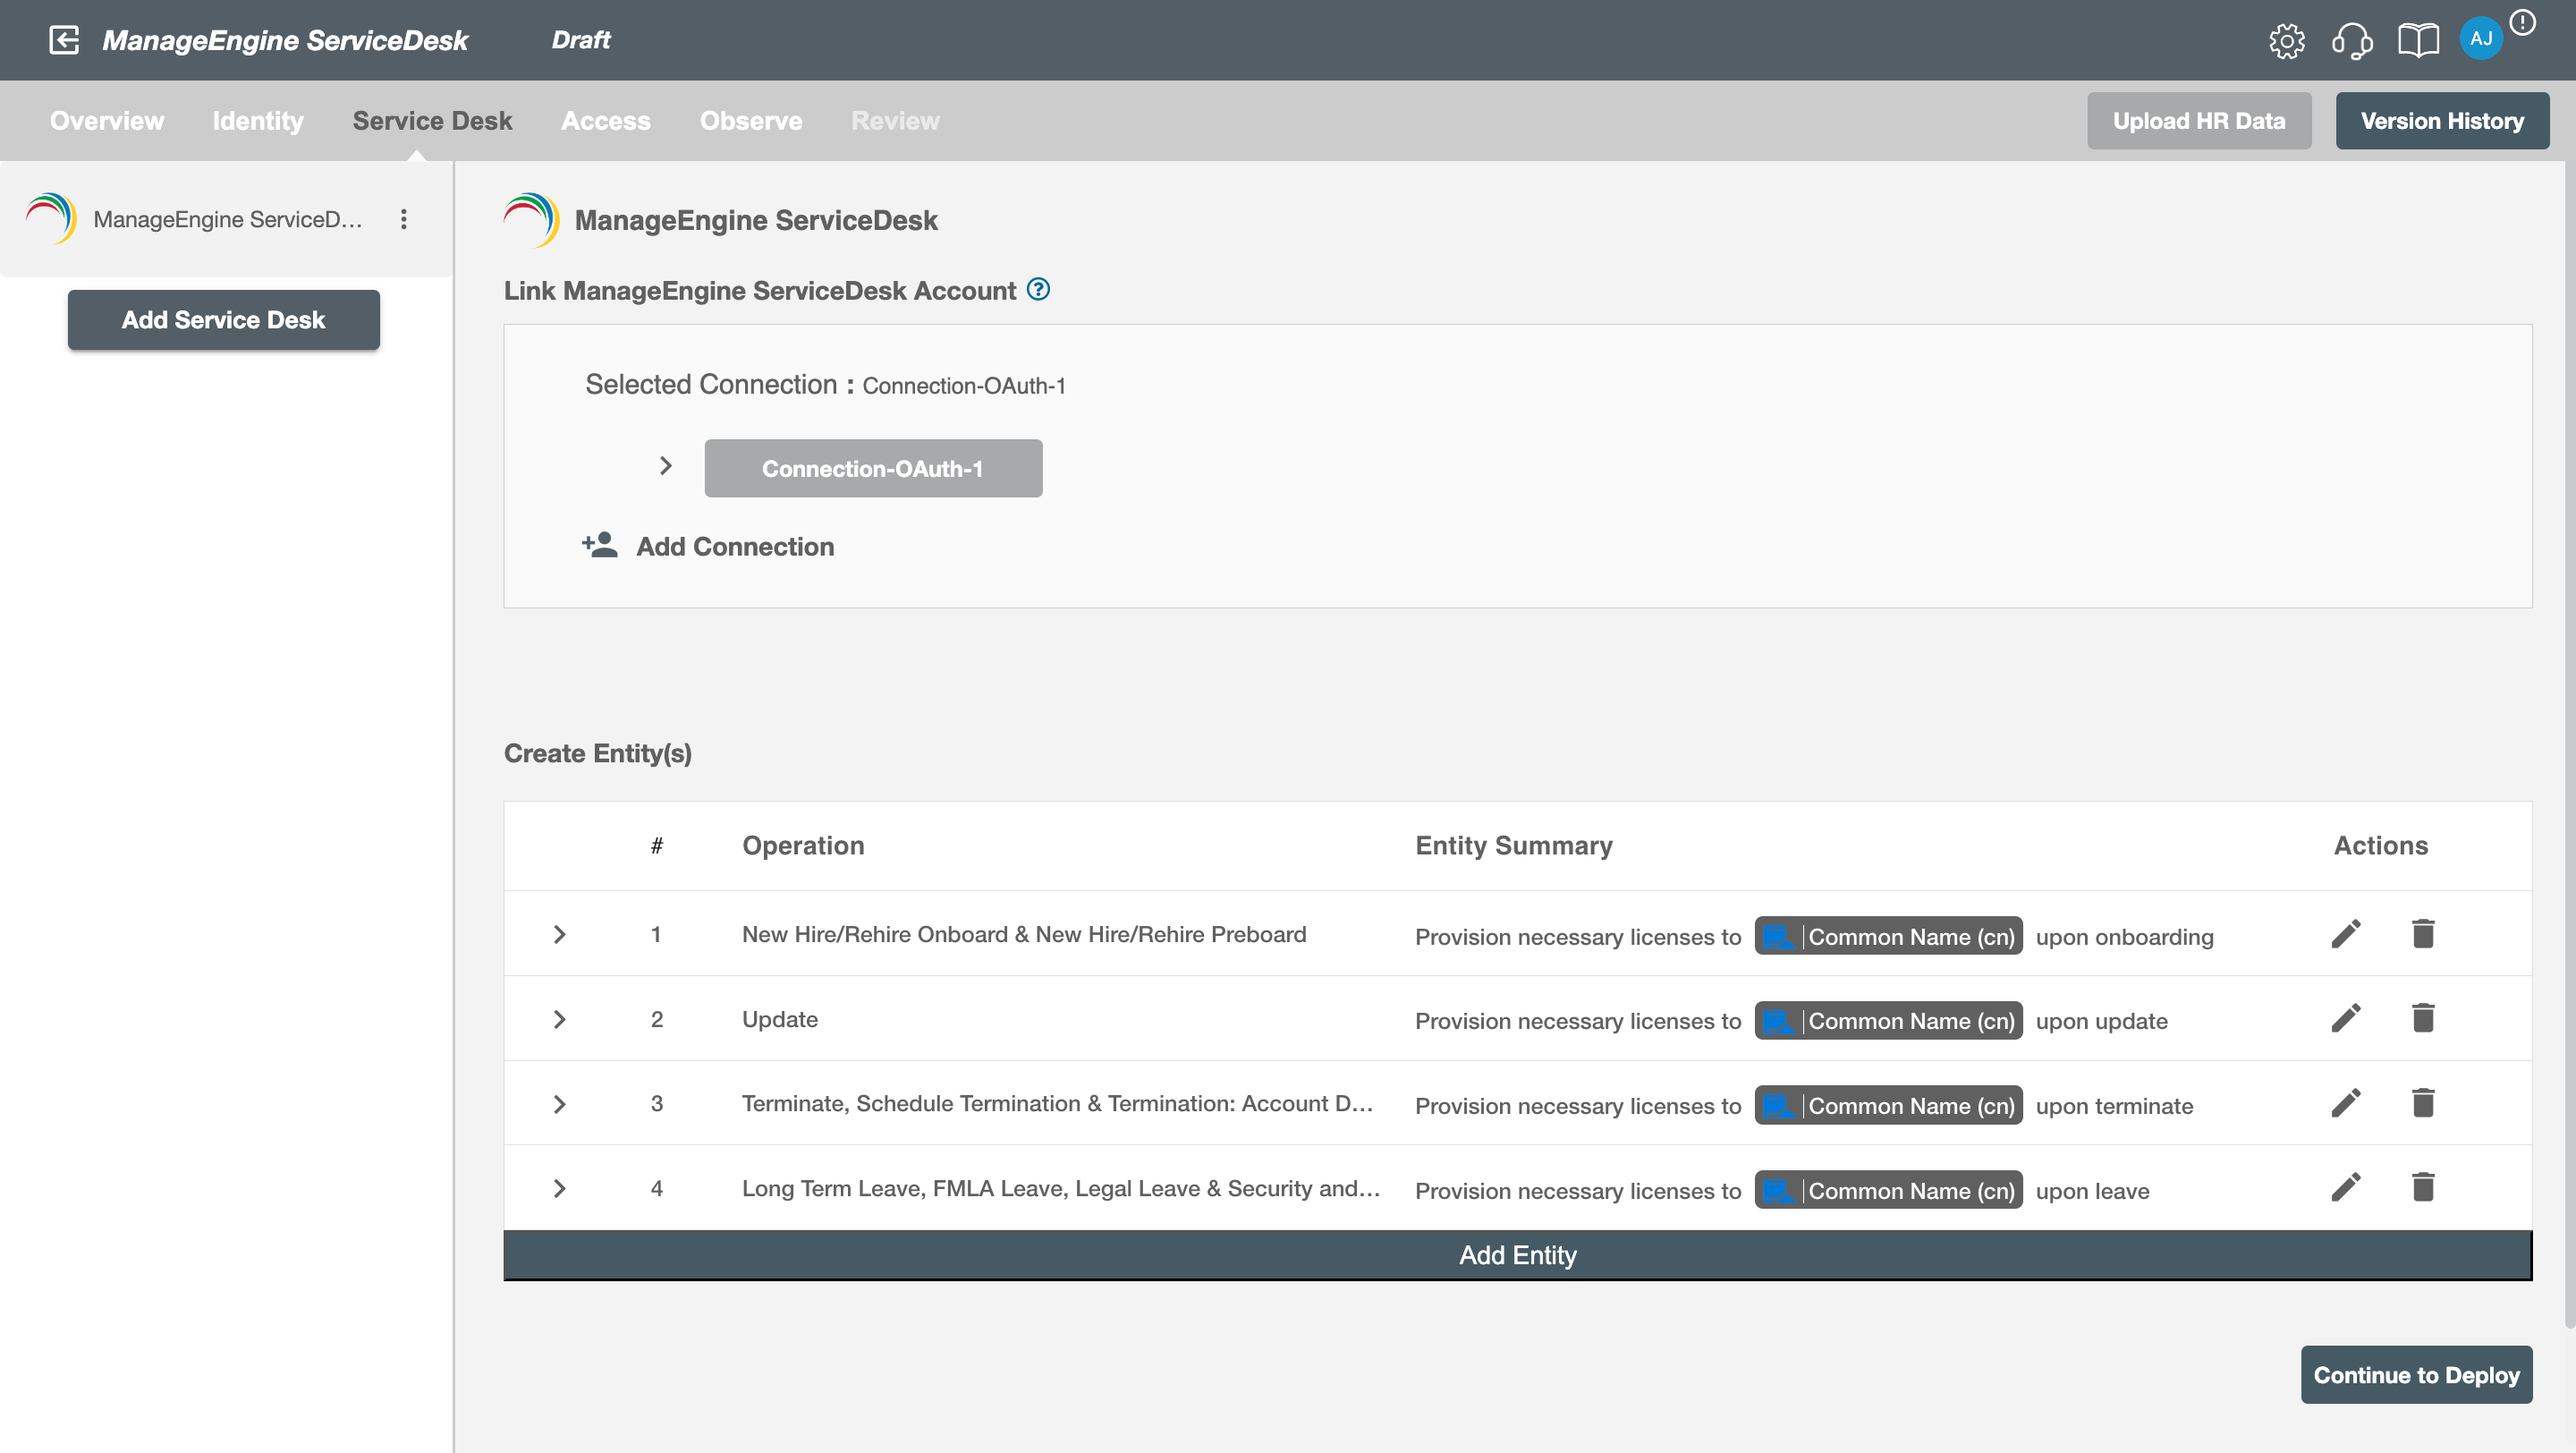Click Upload HR Data button
This screenshot has height=1453, width=2576.
pyautogui.click(x=2199, y=121)
